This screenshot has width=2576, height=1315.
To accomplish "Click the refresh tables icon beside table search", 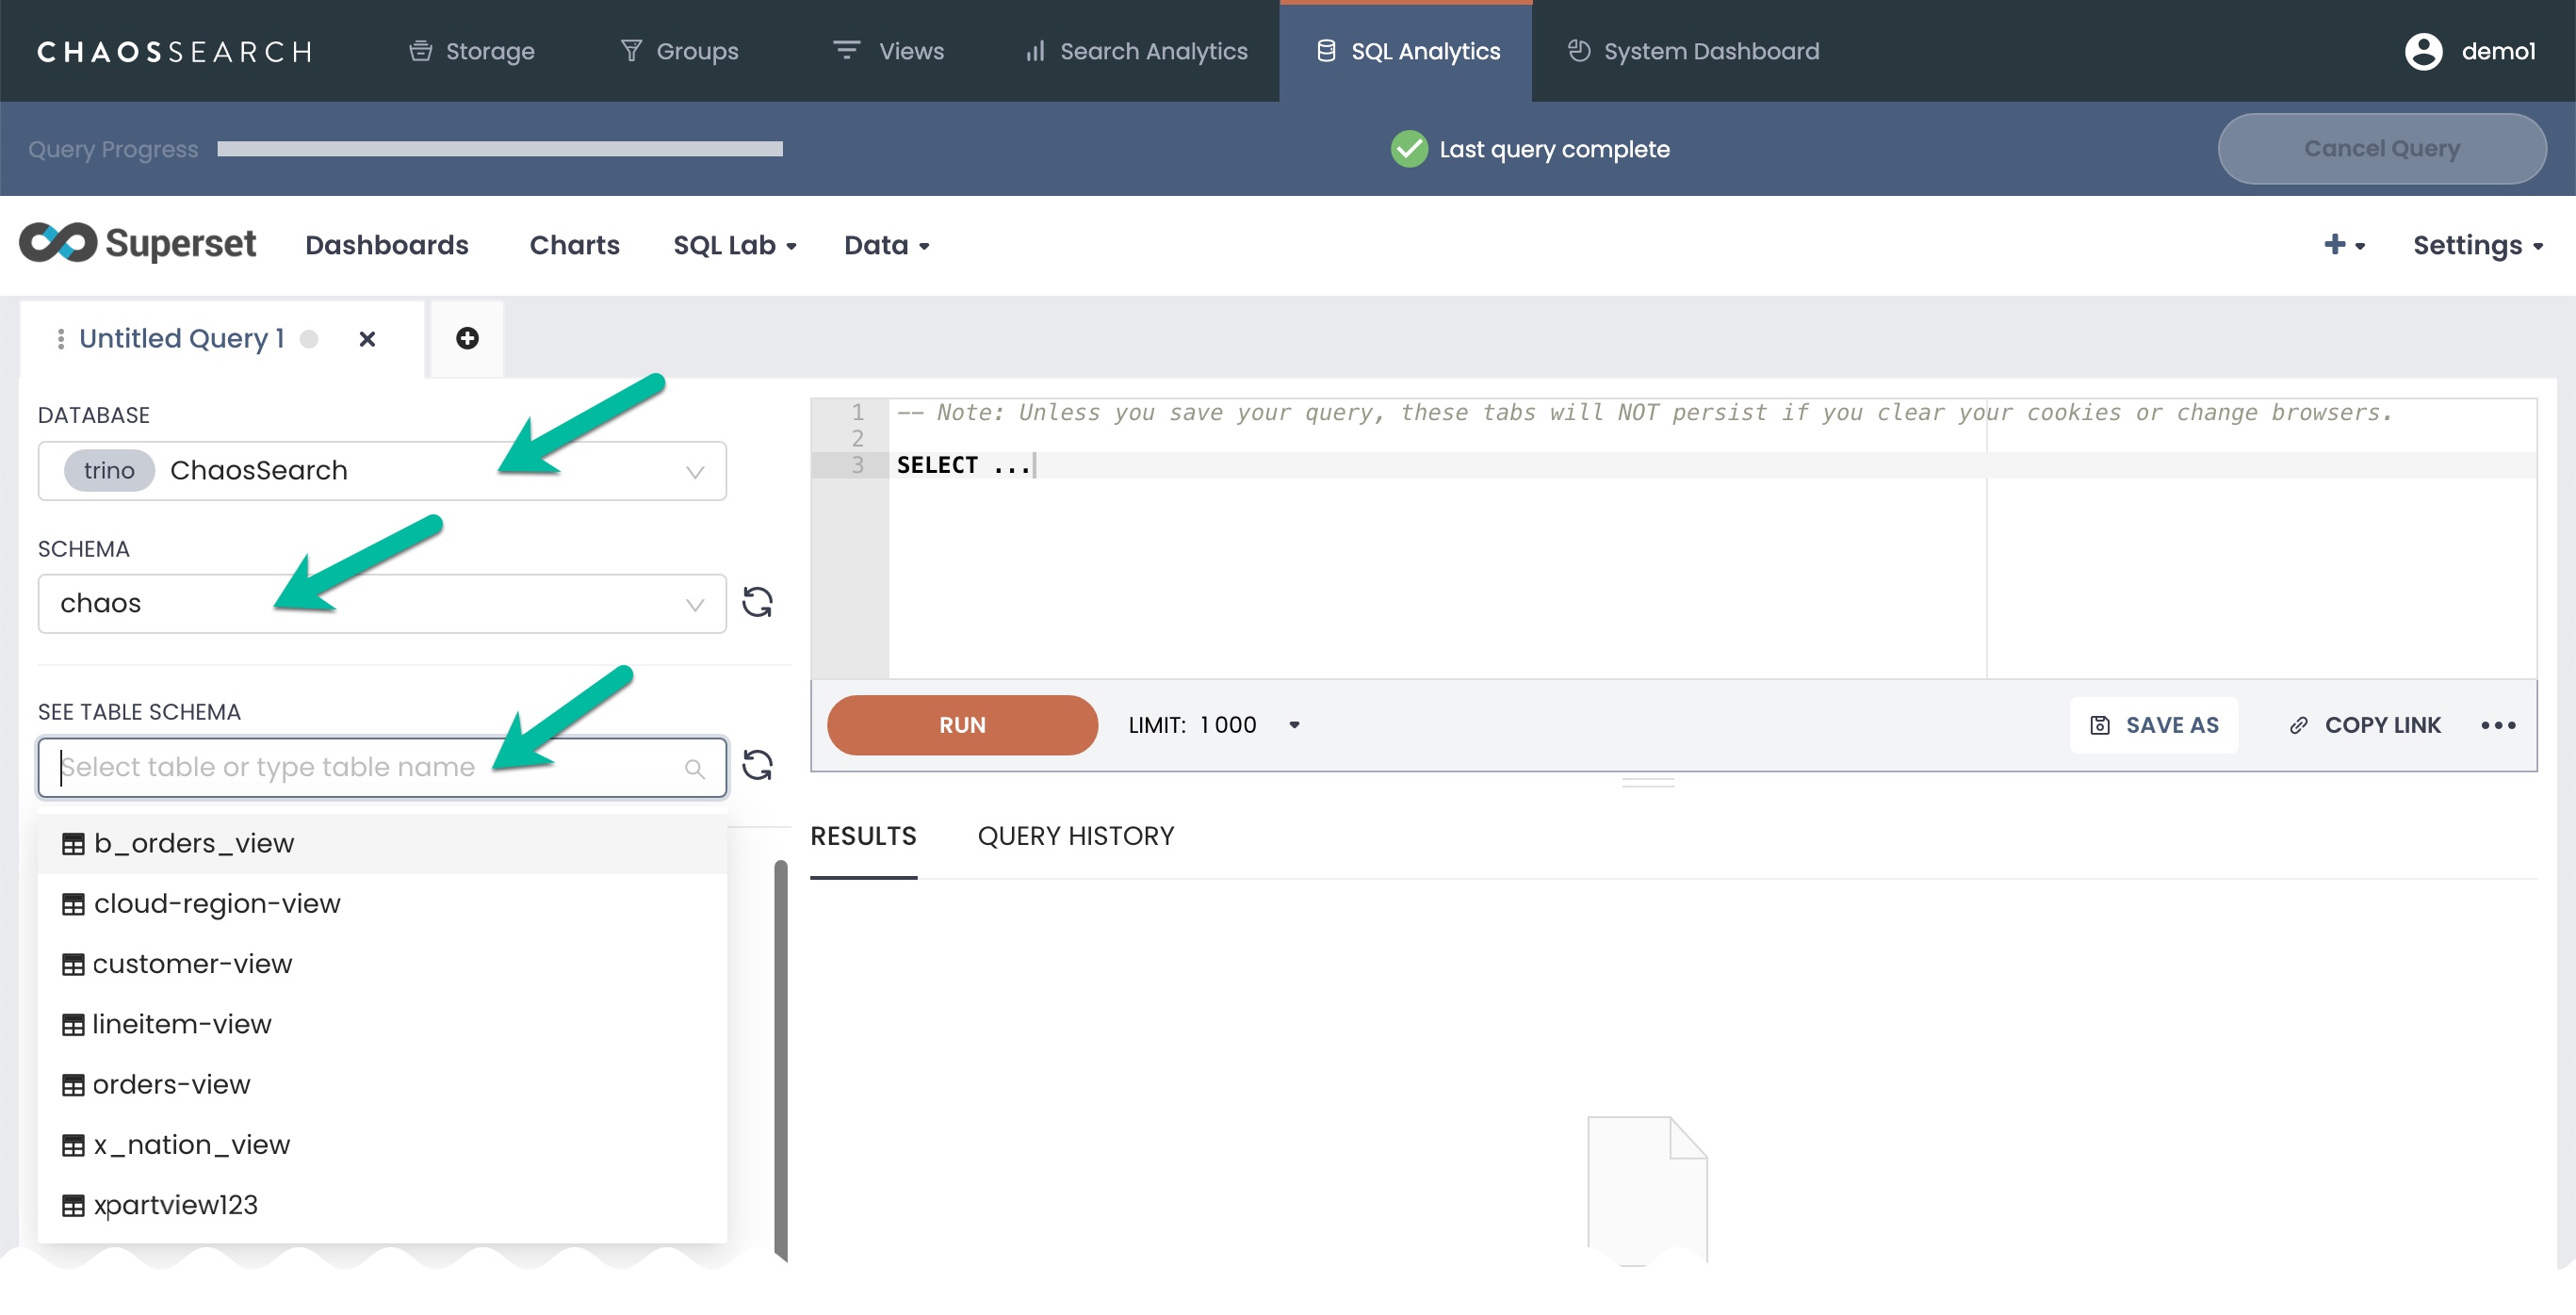I will click(757, 765).
